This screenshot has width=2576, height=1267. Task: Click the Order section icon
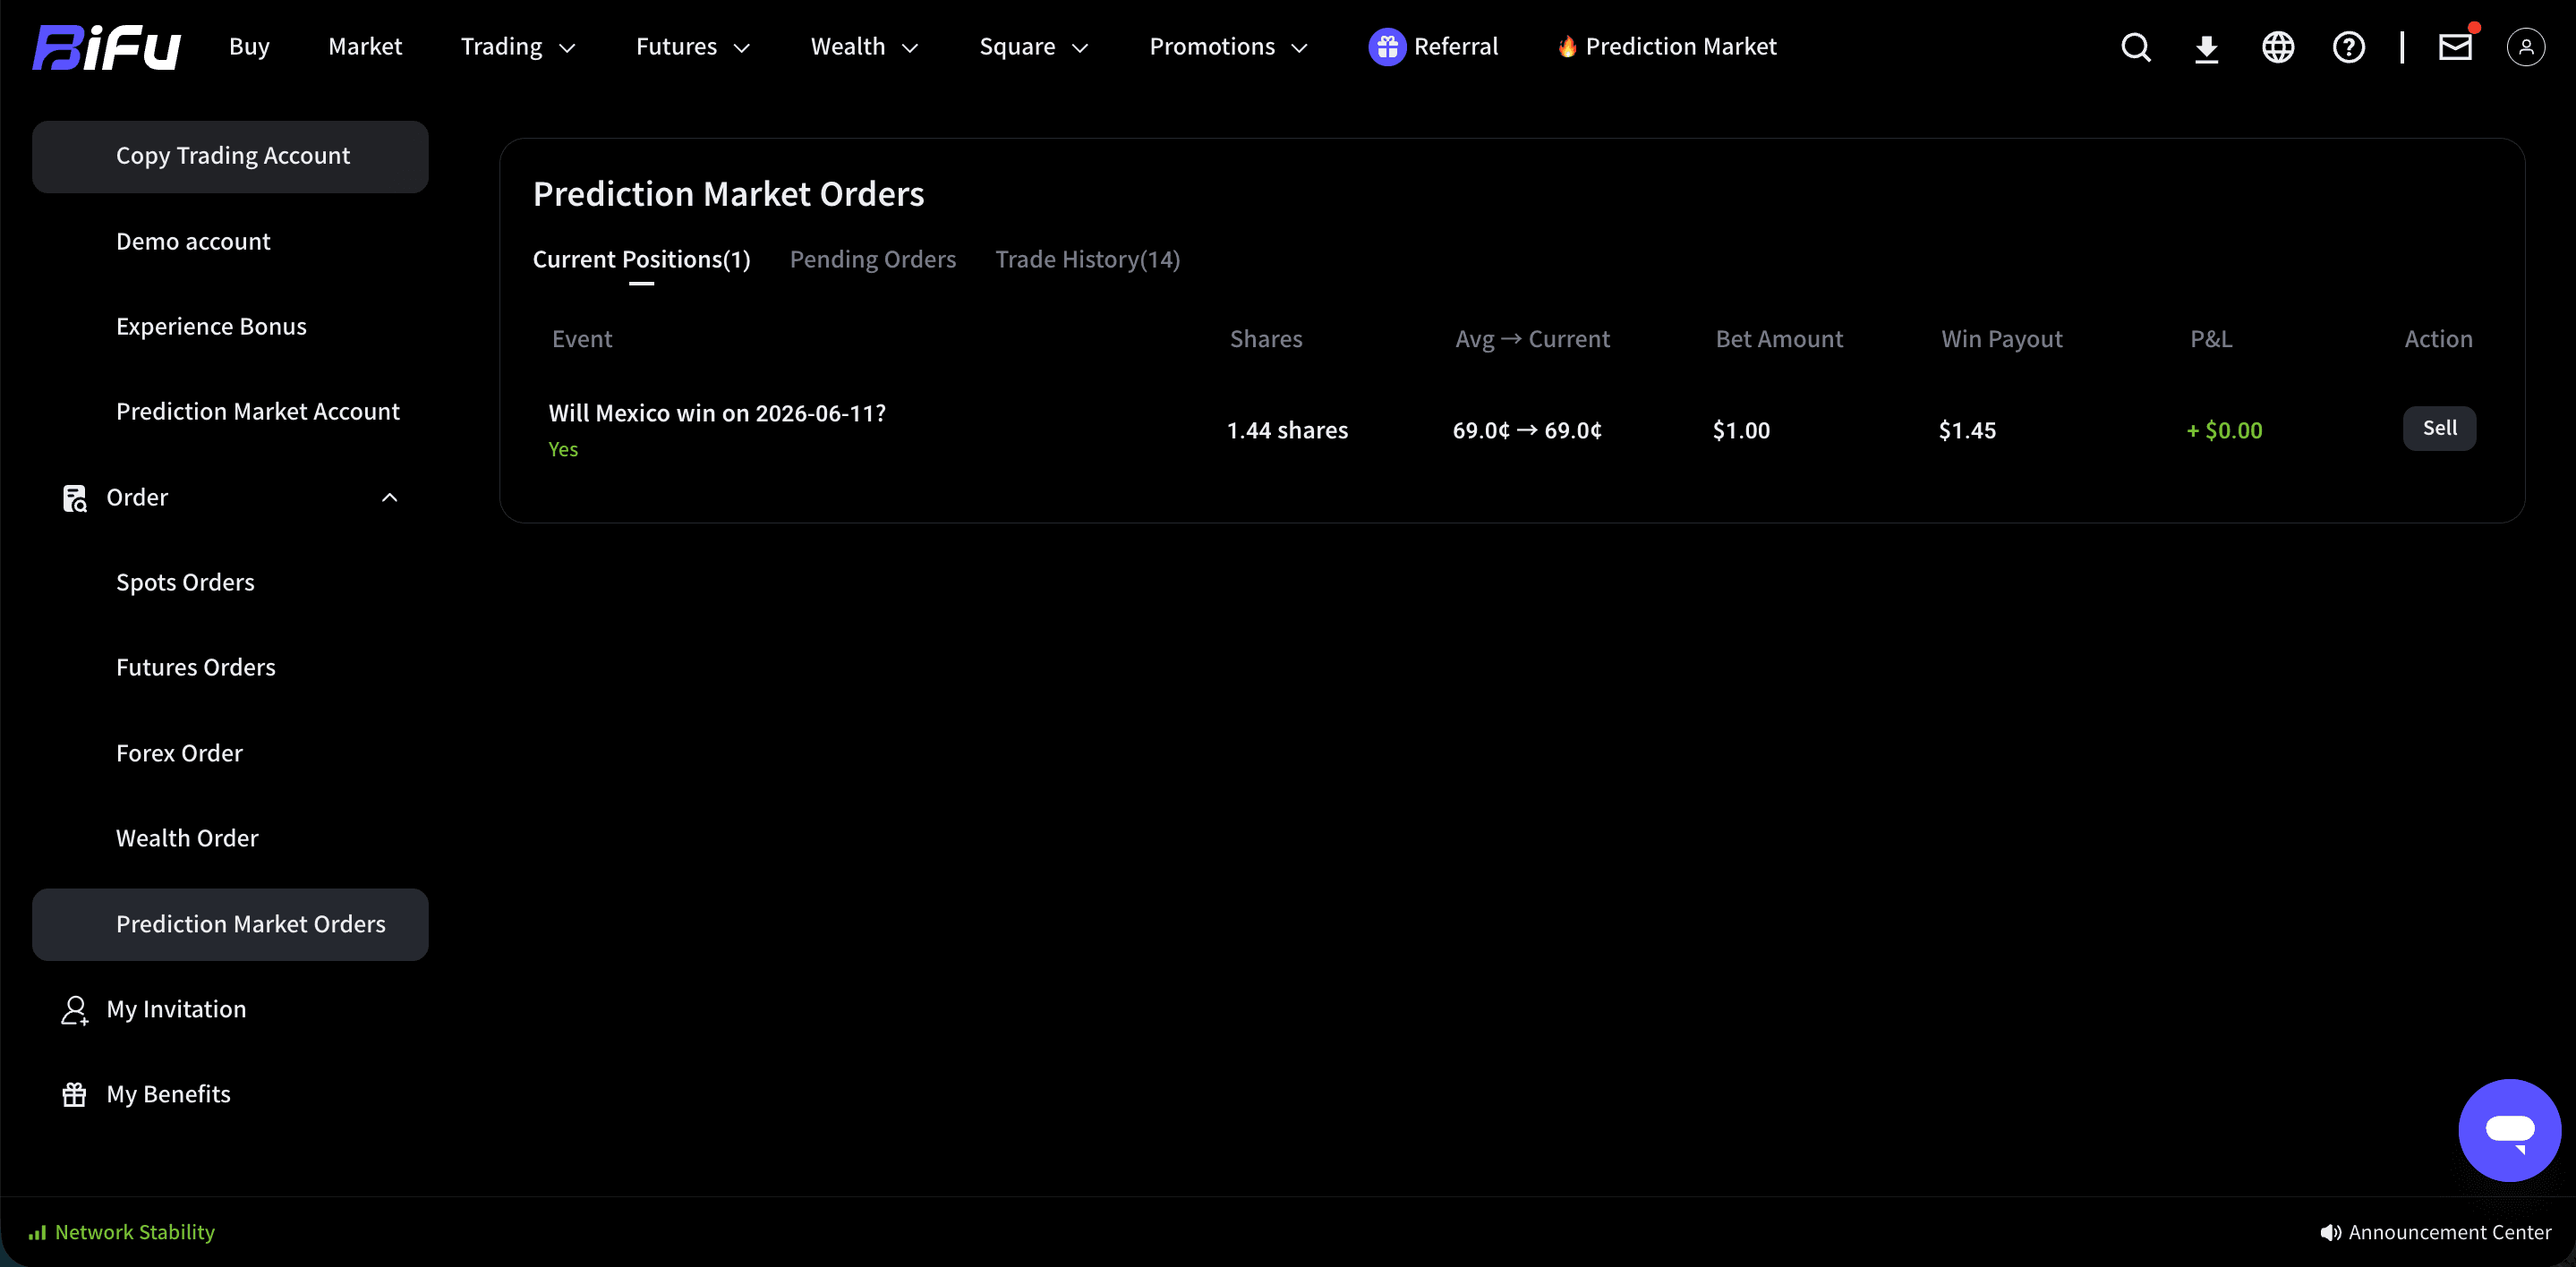(75, 498)
